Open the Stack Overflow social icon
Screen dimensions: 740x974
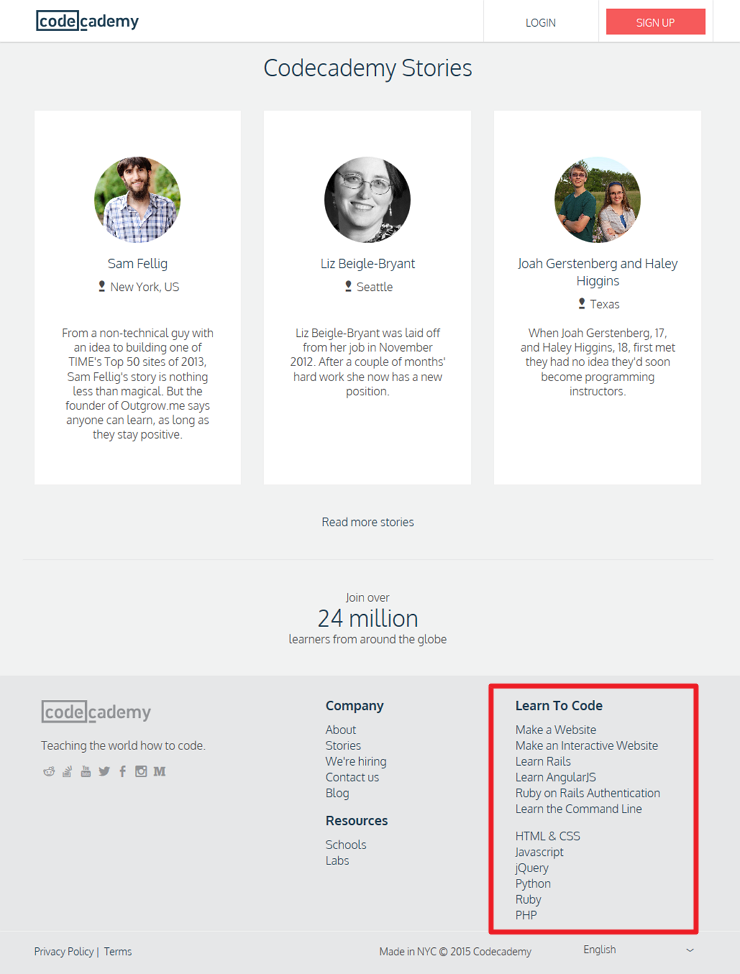tap(67, 771)
